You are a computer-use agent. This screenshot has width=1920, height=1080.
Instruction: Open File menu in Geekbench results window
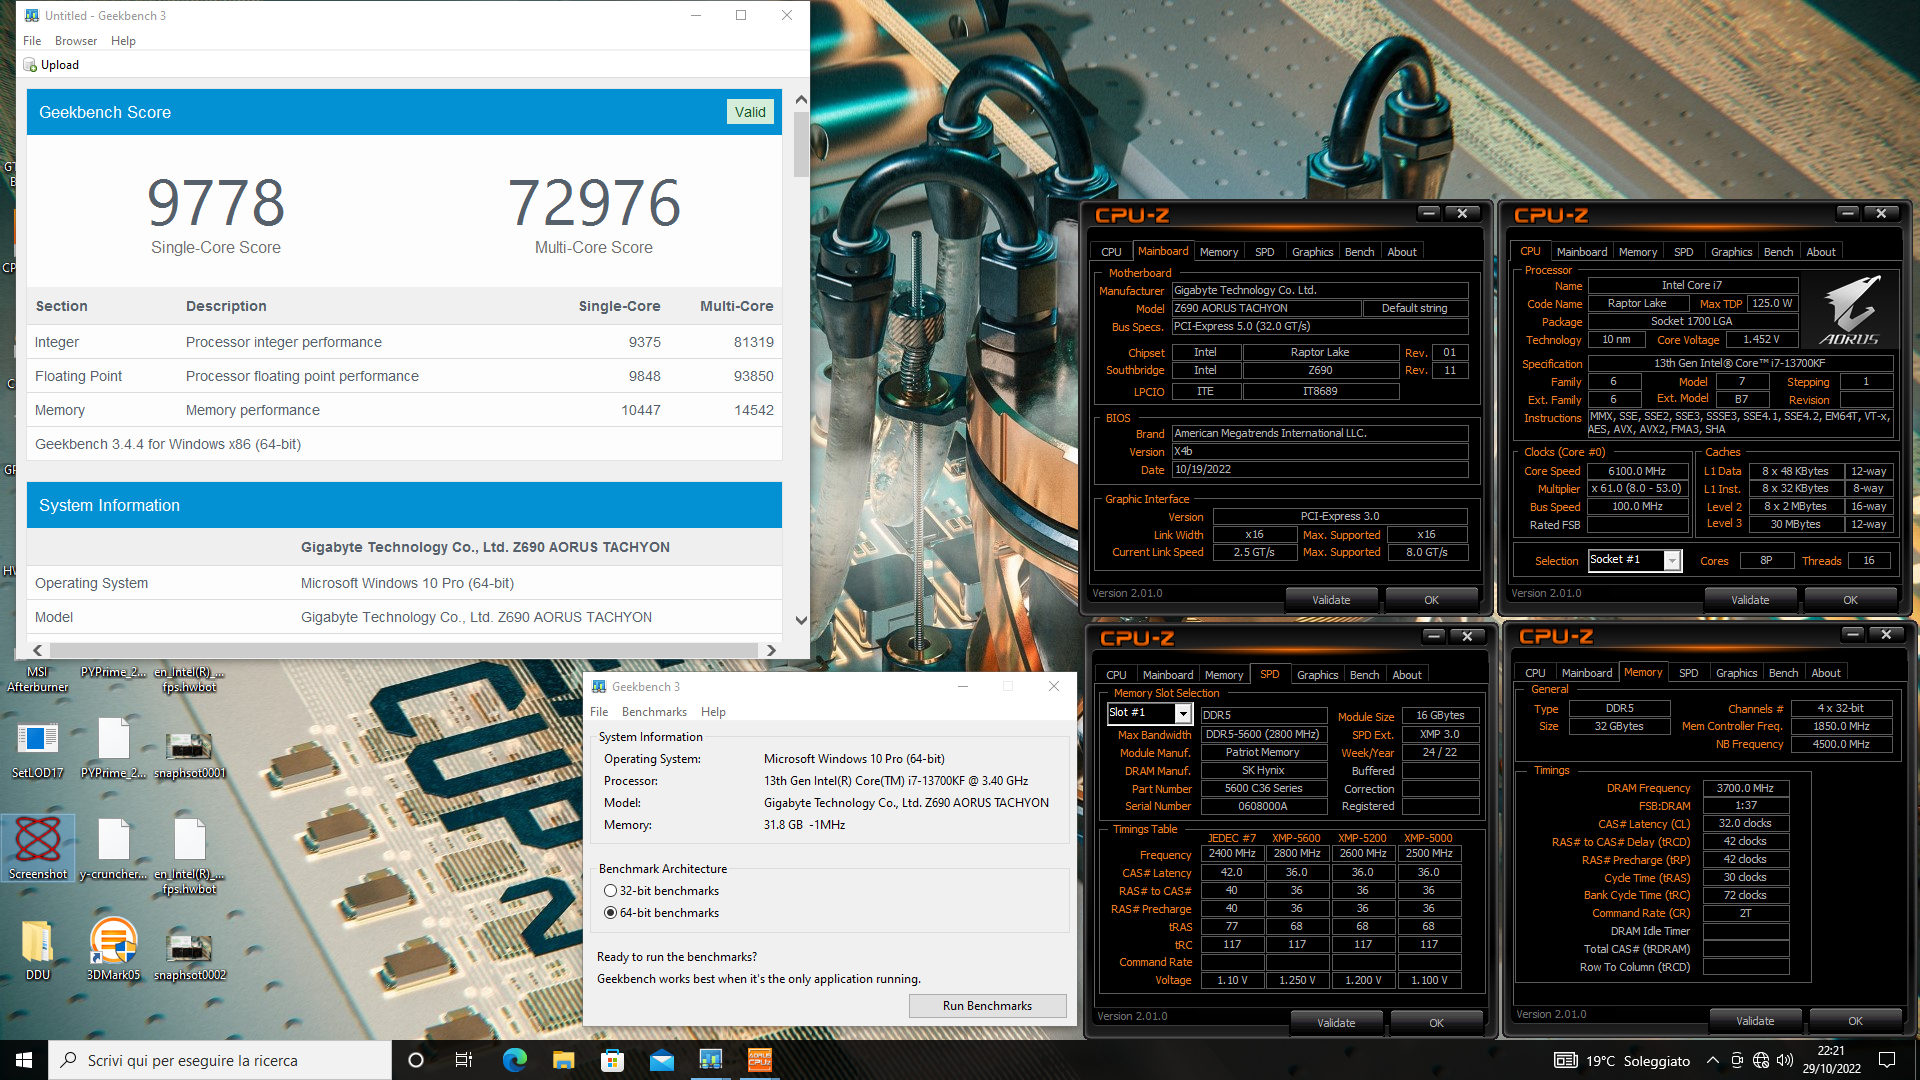(x=32, y=41)
